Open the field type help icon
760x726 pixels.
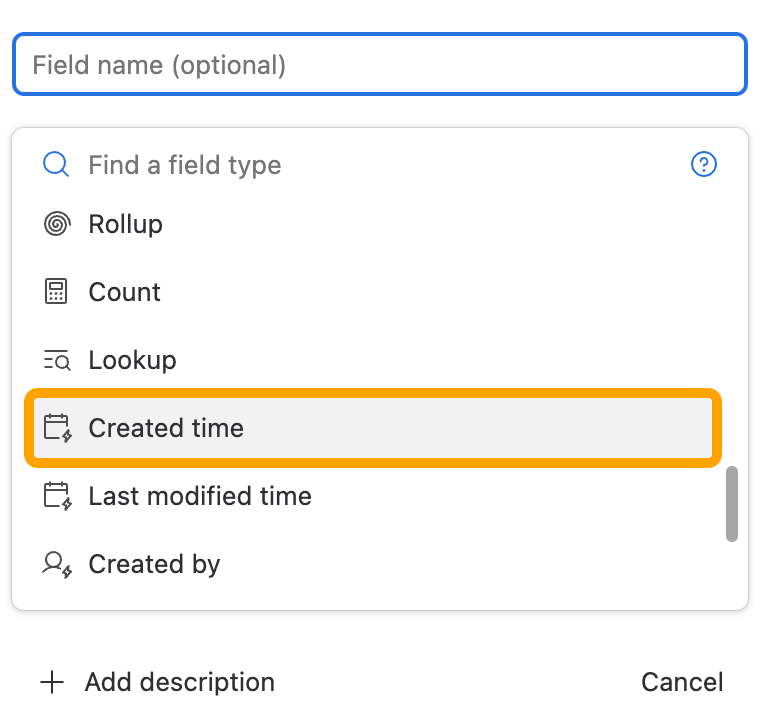pyautogui.click(x=703, y=164)
